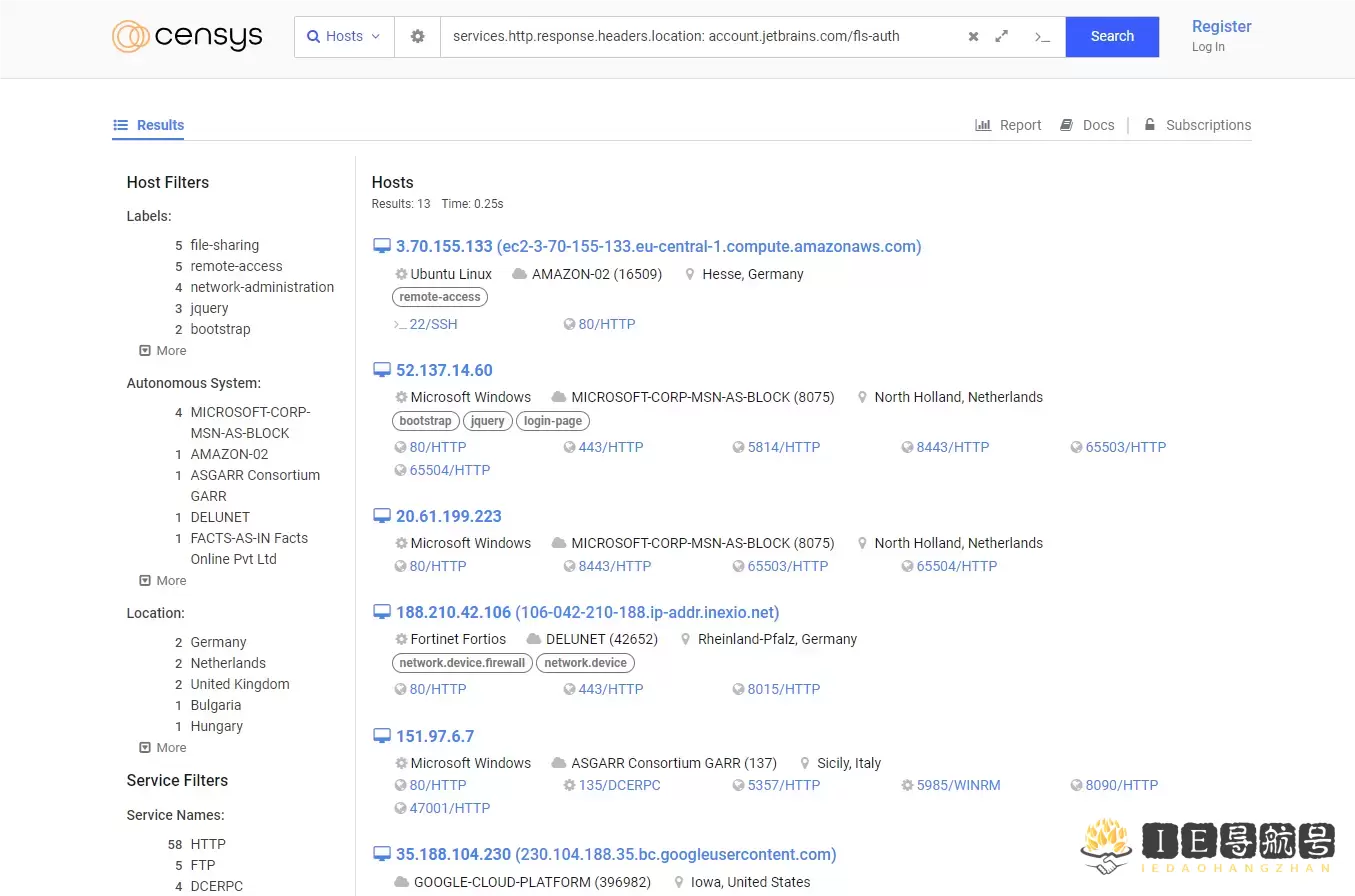This screenshot has width=1355, height=896.
Task: Filter by MICROSOFT-CORP-MSN-AS-BLOCK autonomous system
Action: coord(251,423)
